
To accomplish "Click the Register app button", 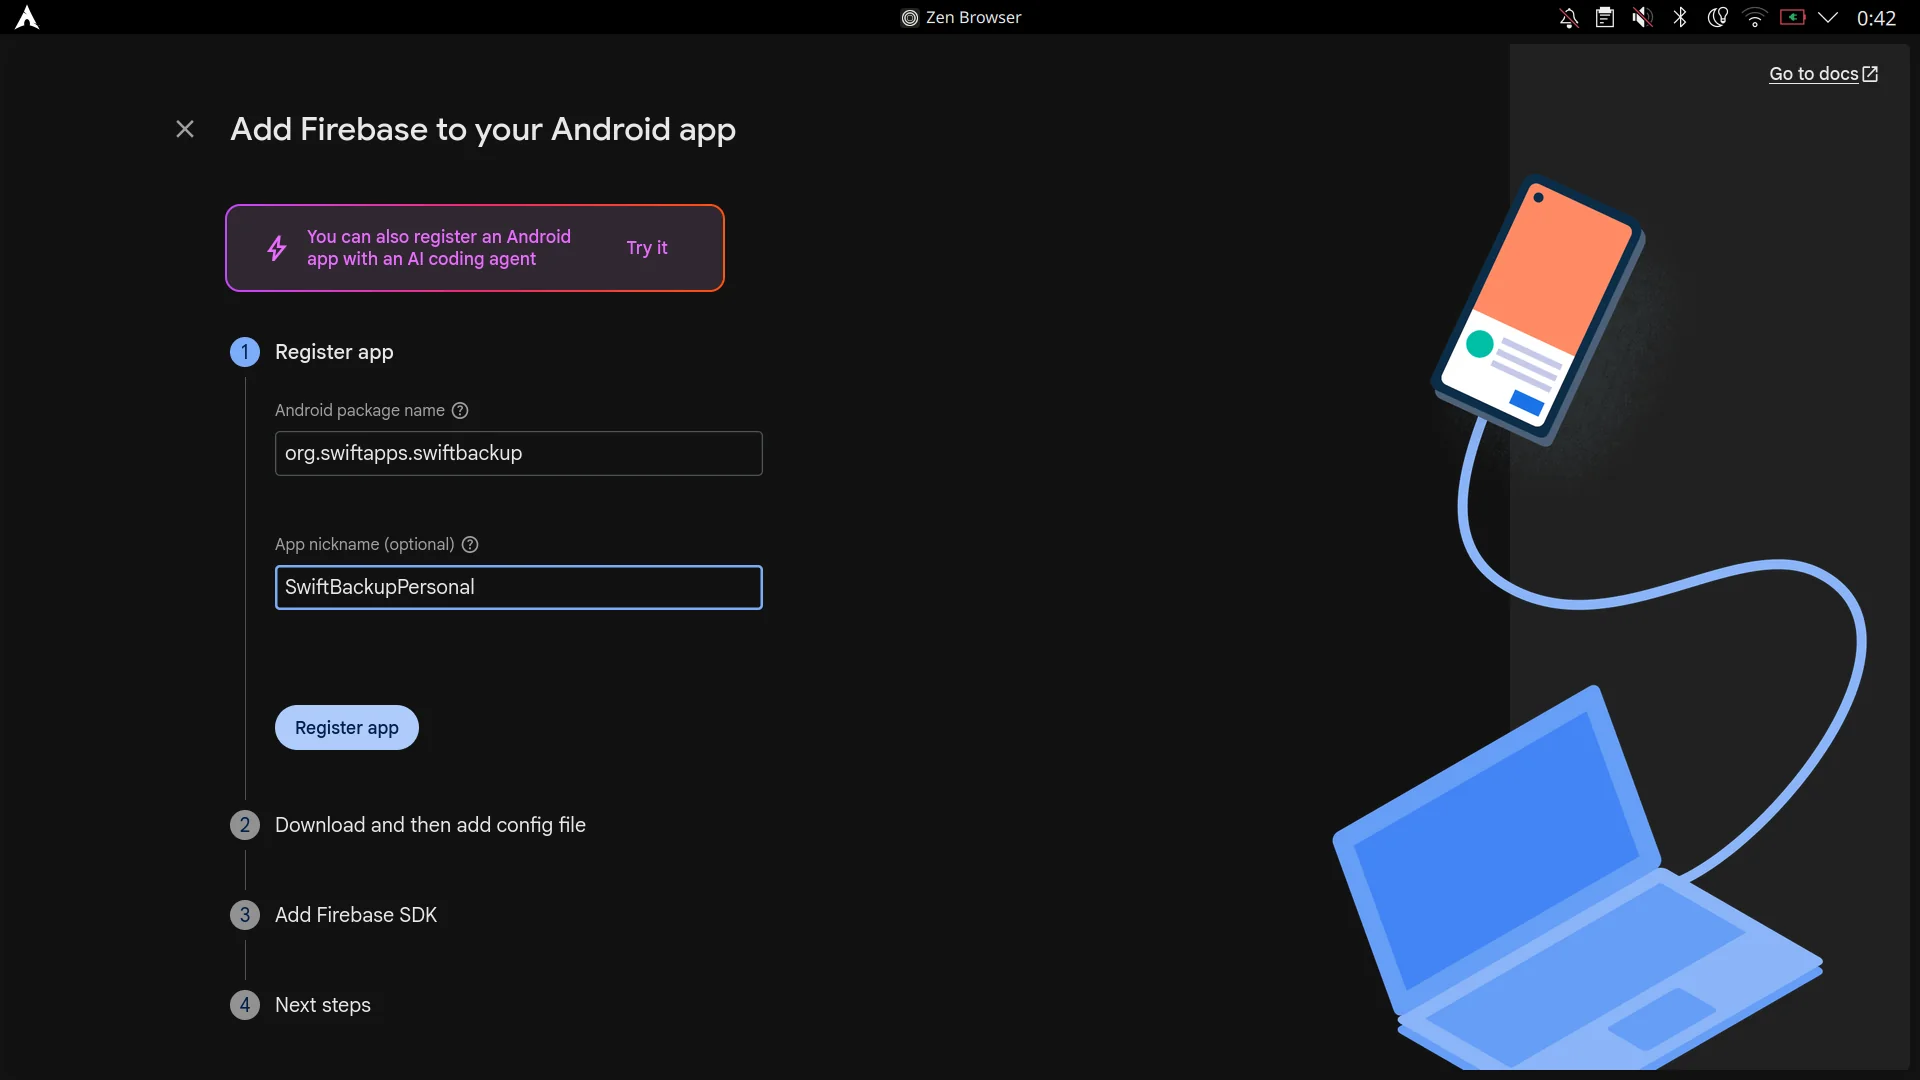I will (346, 727).
